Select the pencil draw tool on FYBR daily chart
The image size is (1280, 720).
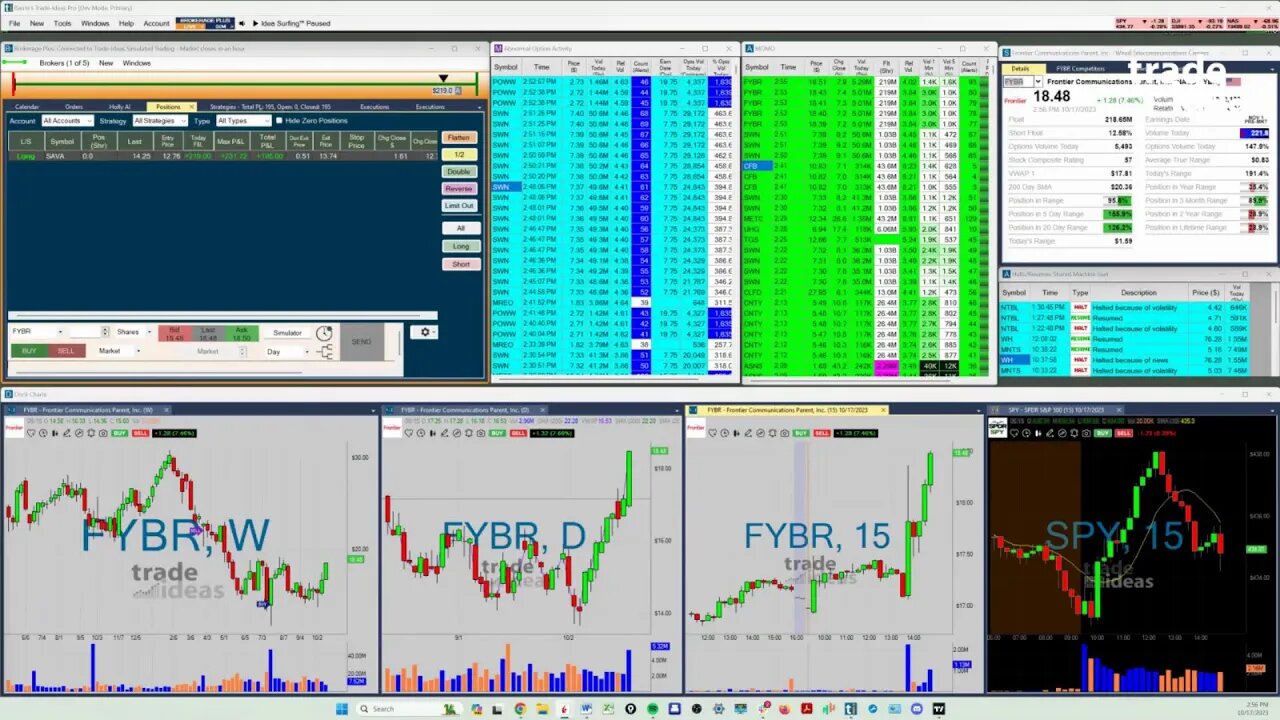[x=444, y=433]
